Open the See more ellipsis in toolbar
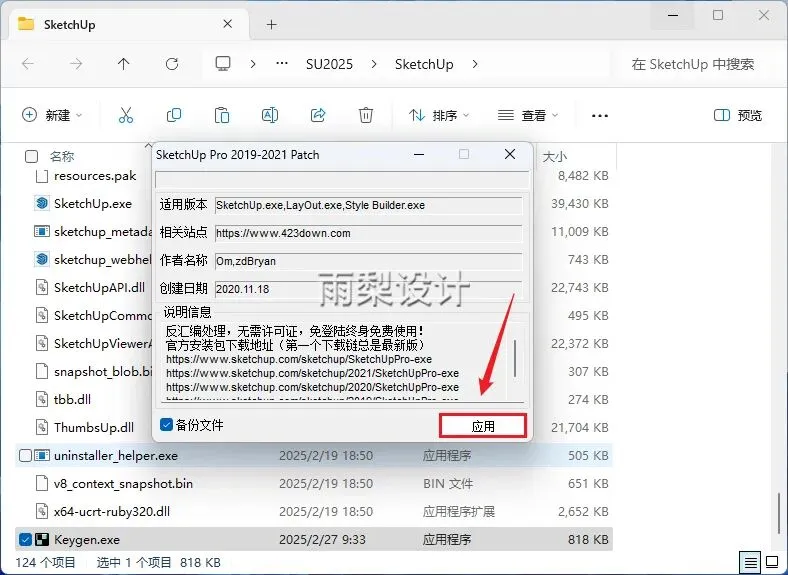Screen dimensions: 788x575 click(x=600, y=116)
